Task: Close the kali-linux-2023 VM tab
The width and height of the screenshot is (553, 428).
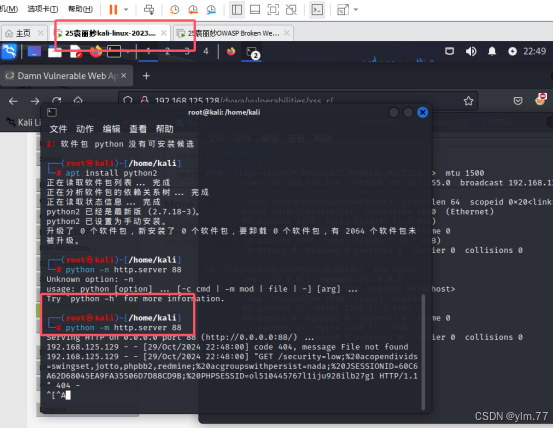Action: point(164,33)
